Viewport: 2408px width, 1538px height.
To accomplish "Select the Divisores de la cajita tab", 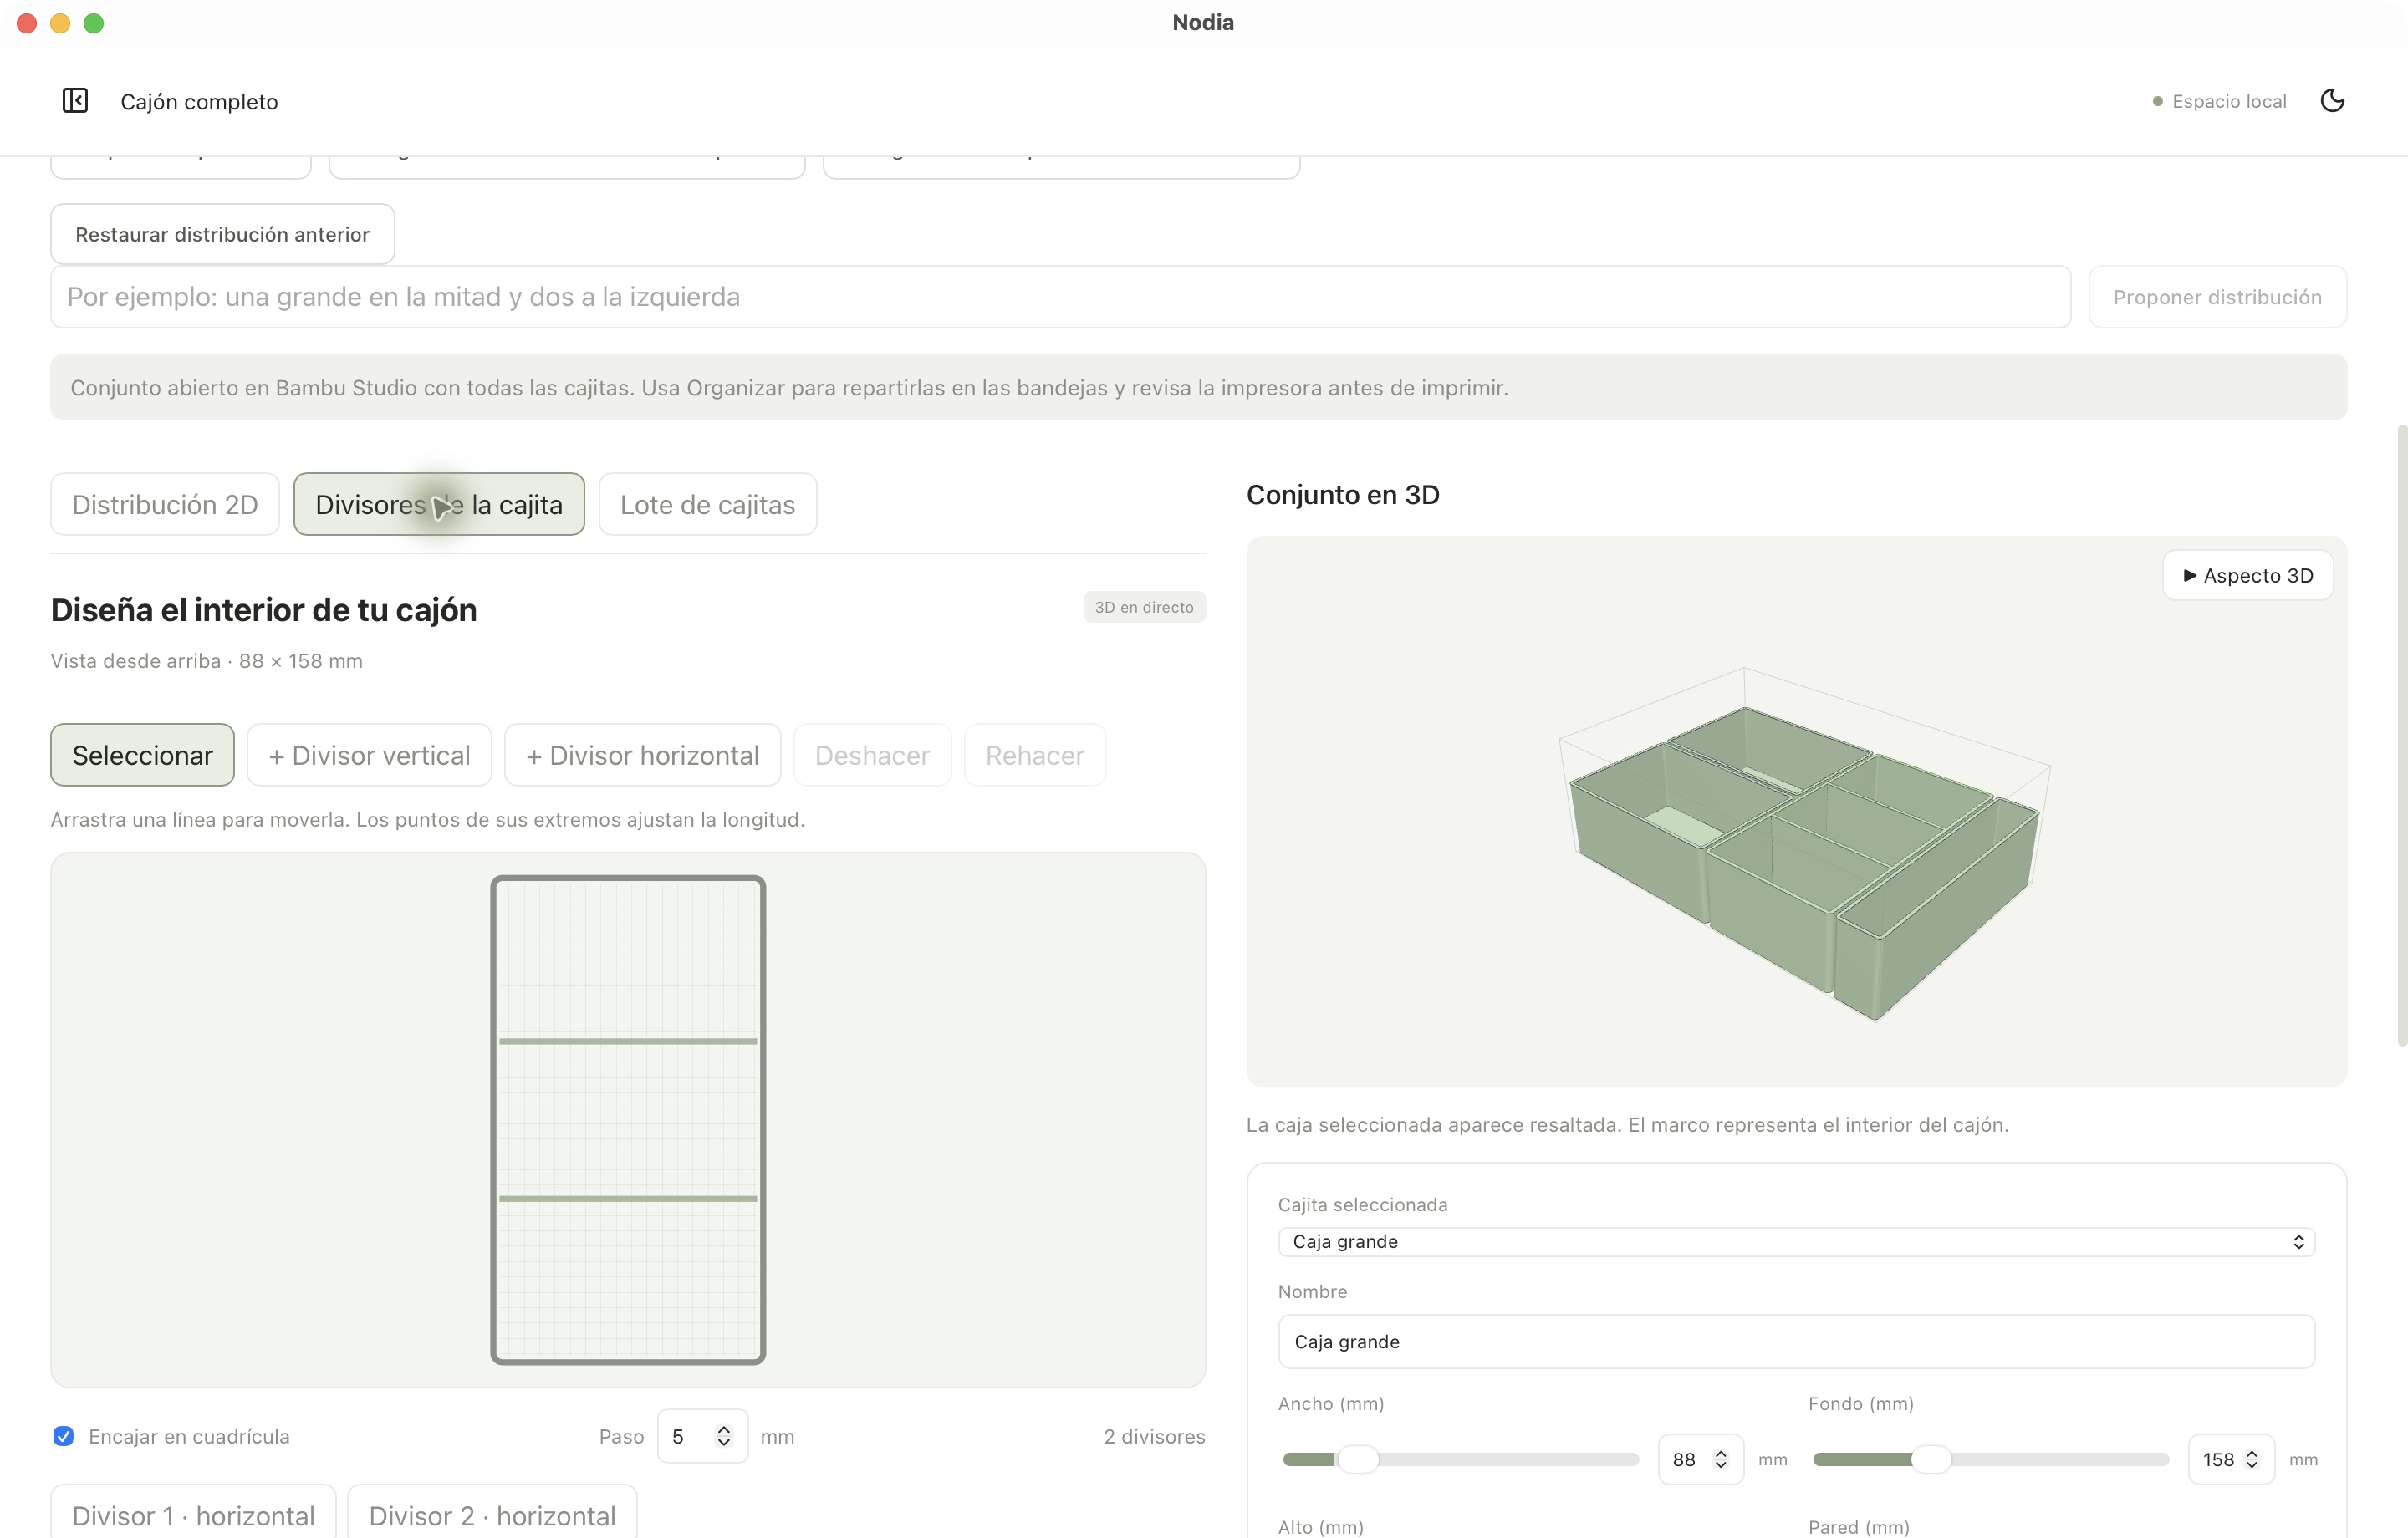I will (439, 504).
